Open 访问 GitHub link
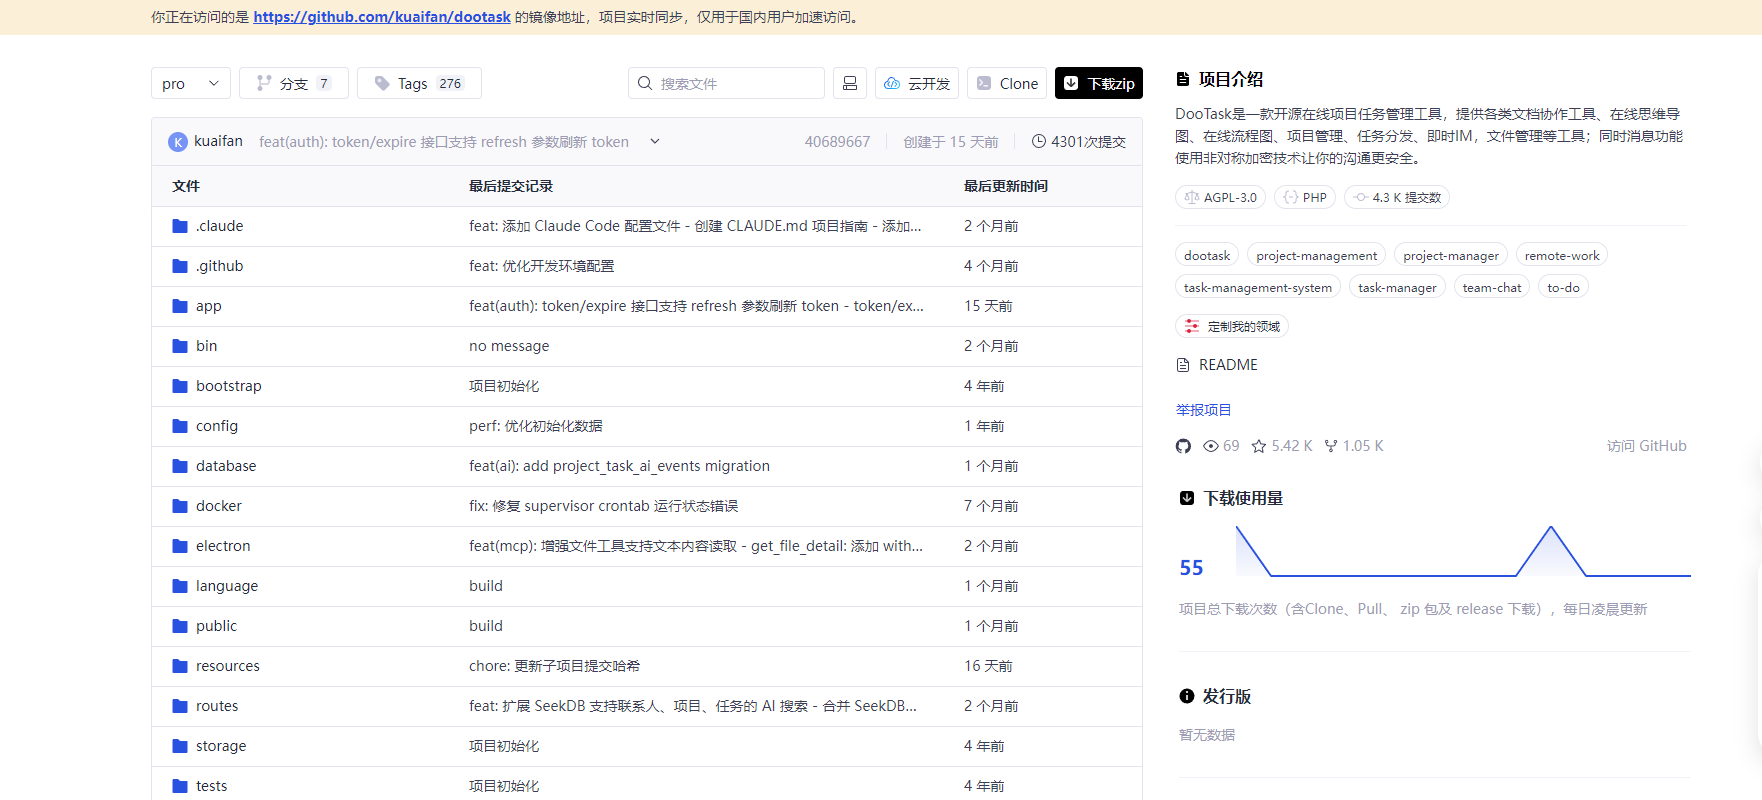Image resolution: width=1762 pixels, height=800 pixels. coord(1646,446)
